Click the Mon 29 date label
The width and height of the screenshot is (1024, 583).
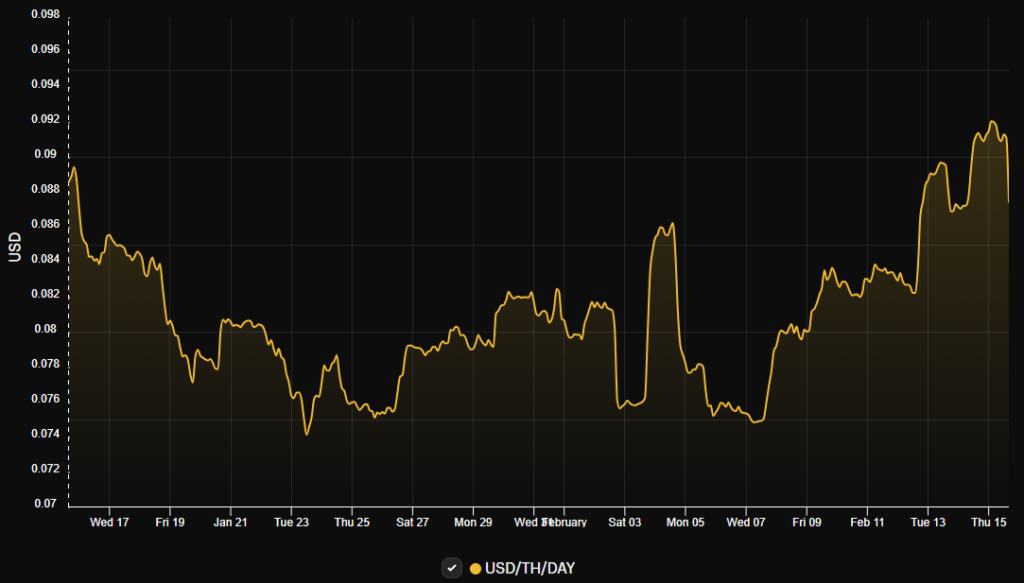[x=473, y=521]
